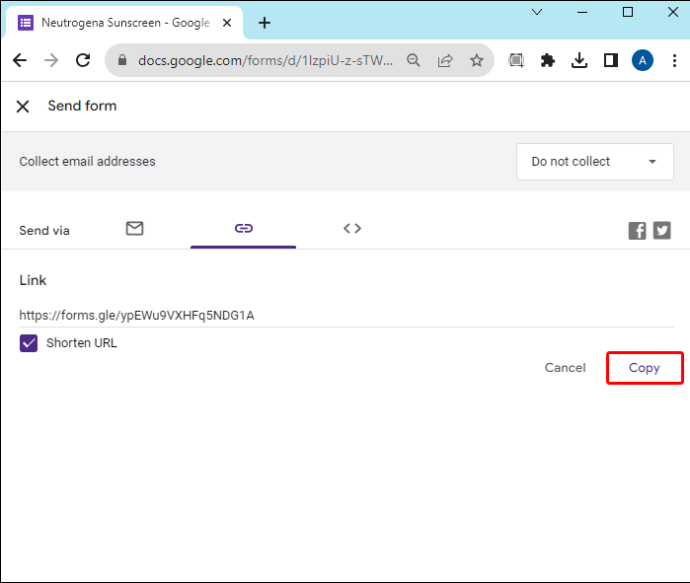Click the share this page icon
690x583 pixels.
point(445,60)
